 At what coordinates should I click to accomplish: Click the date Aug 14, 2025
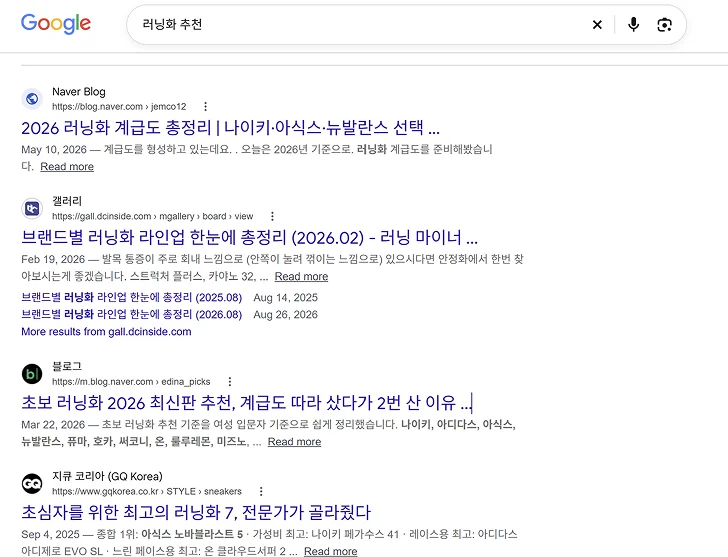(x=286, y=298)
